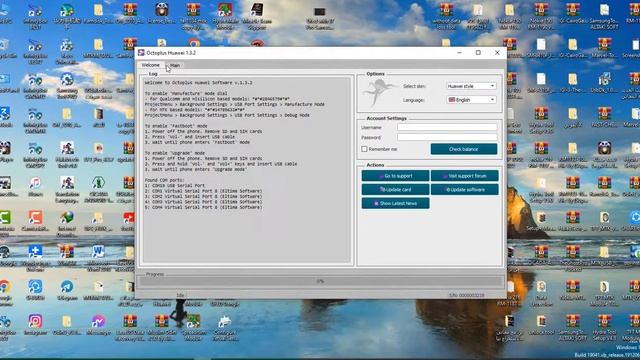Viewport: 640px width, 360px height.
Task: Click the Go to support button
Action: [x=395, y=176]
